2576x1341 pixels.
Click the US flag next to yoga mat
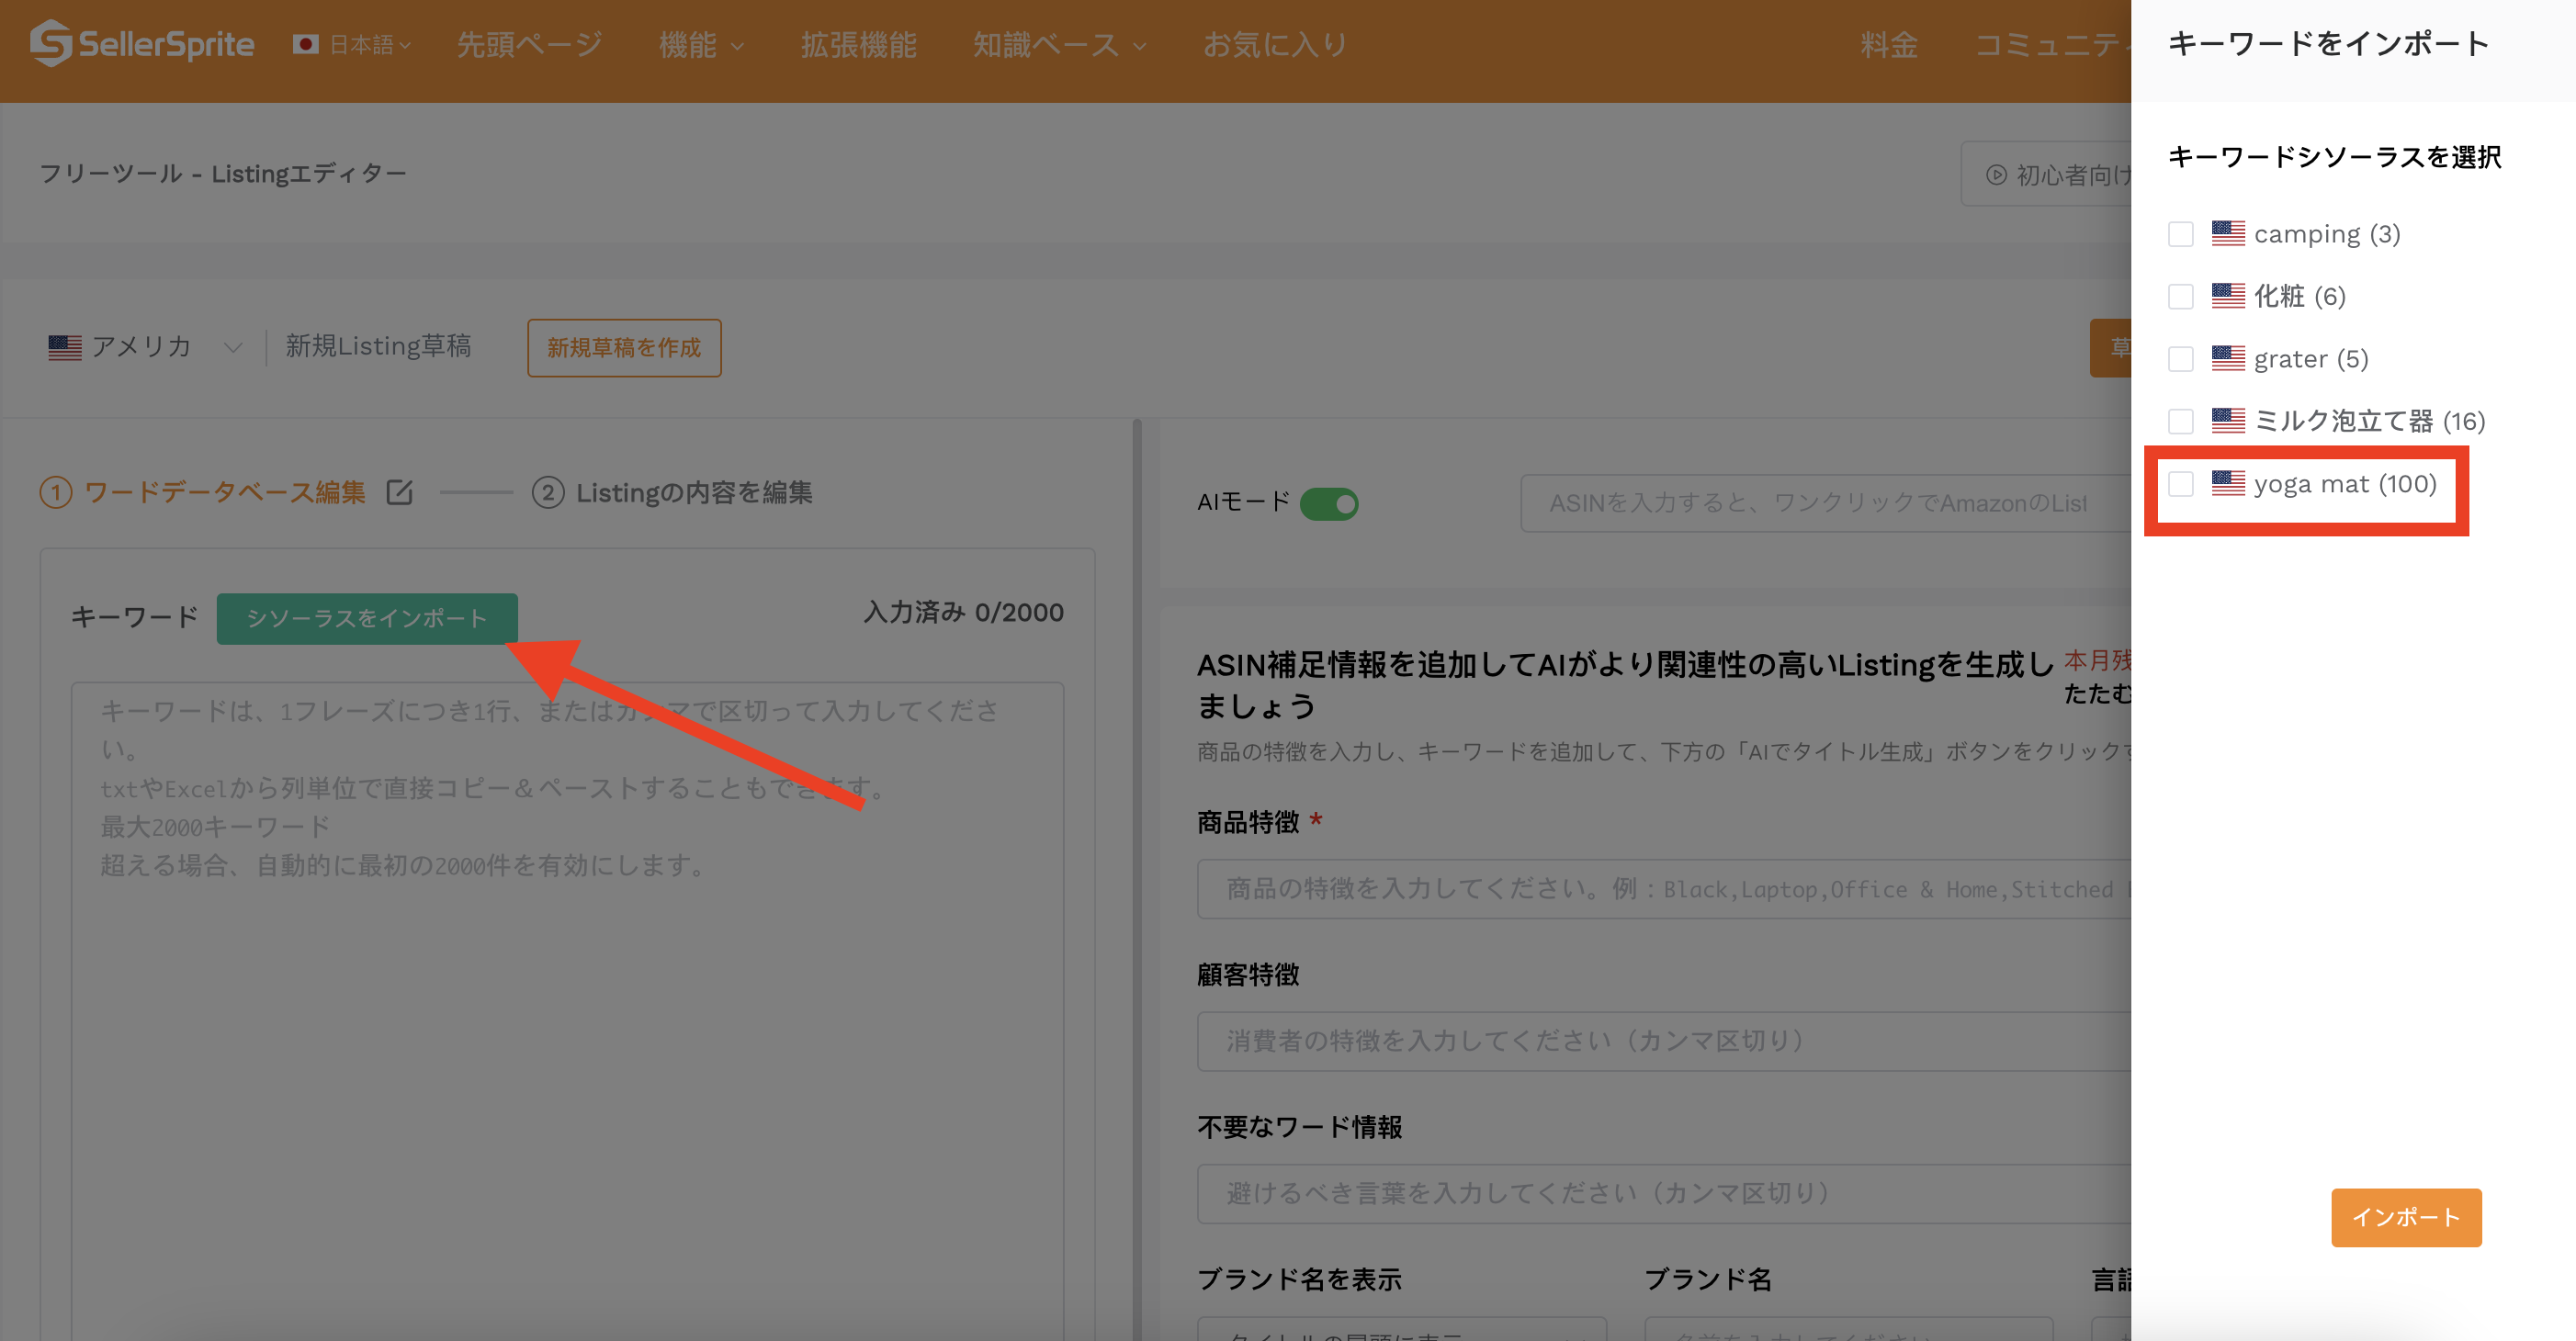tap(2228, 483)
